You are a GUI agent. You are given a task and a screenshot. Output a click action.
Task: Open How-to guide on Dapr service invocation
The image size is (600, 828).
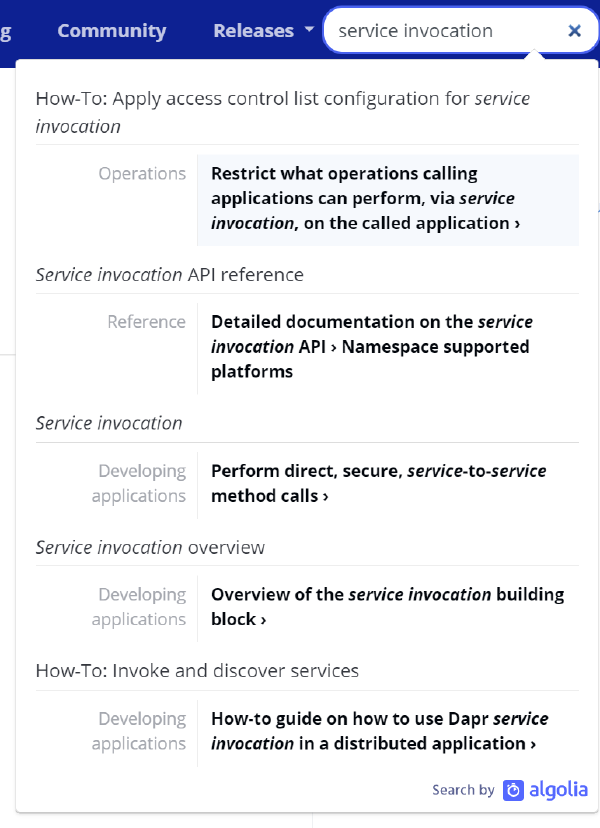[x=388, y=731]
